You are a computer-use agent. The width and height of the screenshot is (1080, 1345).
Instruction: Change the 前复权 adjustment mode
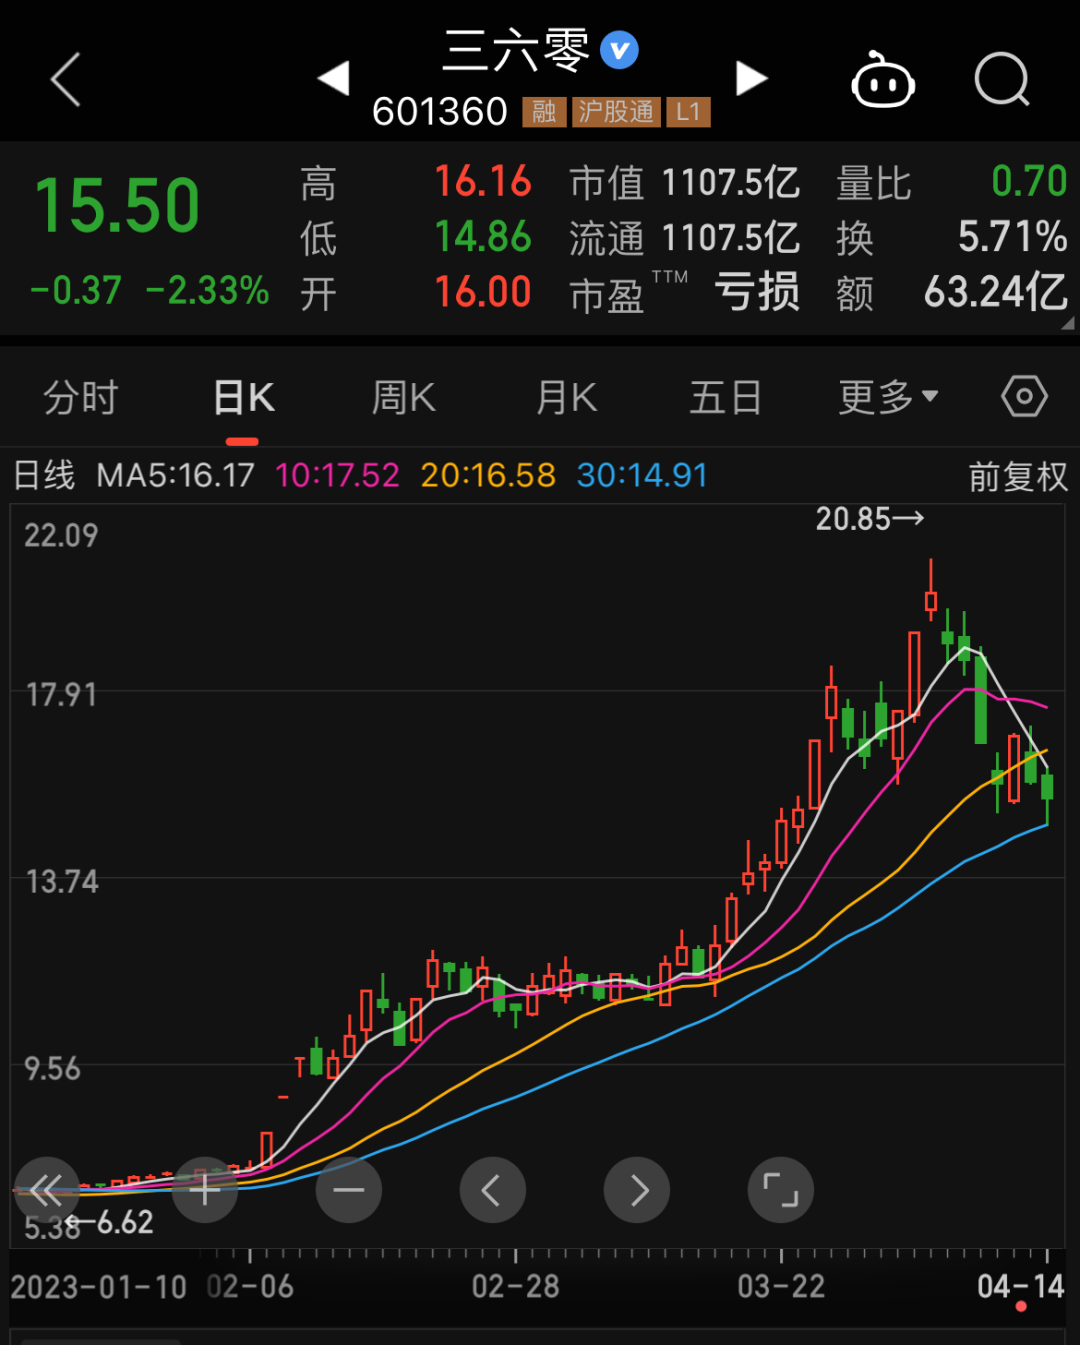point(1018,477)
